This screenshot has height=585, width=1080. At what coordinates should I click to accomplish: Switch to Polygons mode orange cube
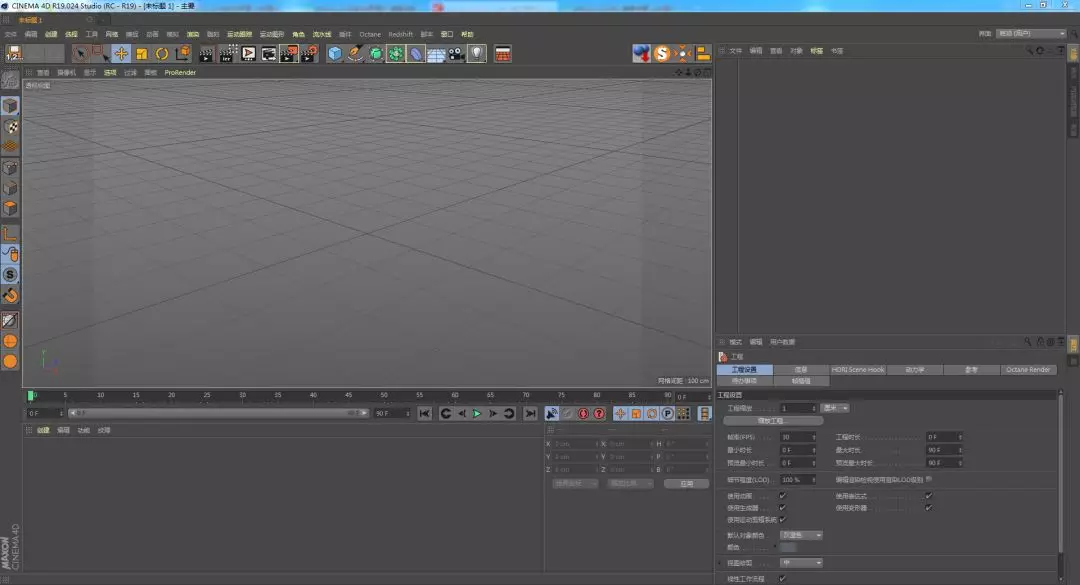10,208
